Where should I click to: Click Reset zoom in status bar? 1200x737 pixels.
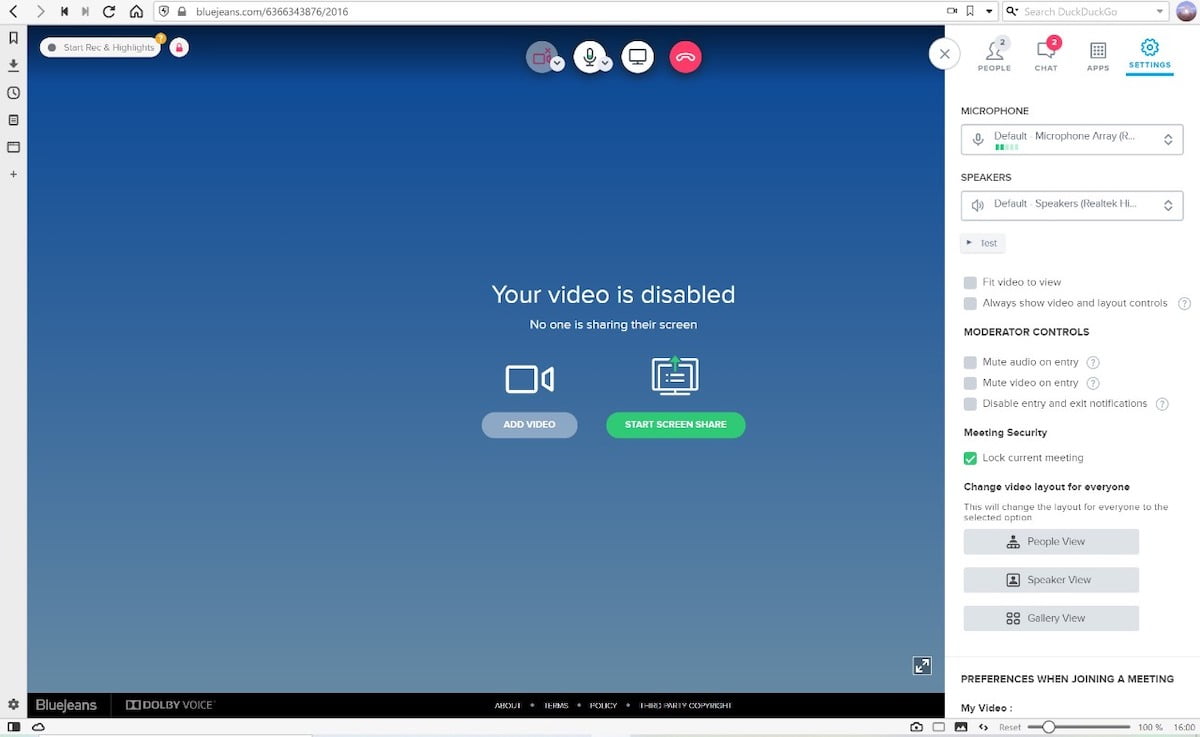click(1010, 727)
